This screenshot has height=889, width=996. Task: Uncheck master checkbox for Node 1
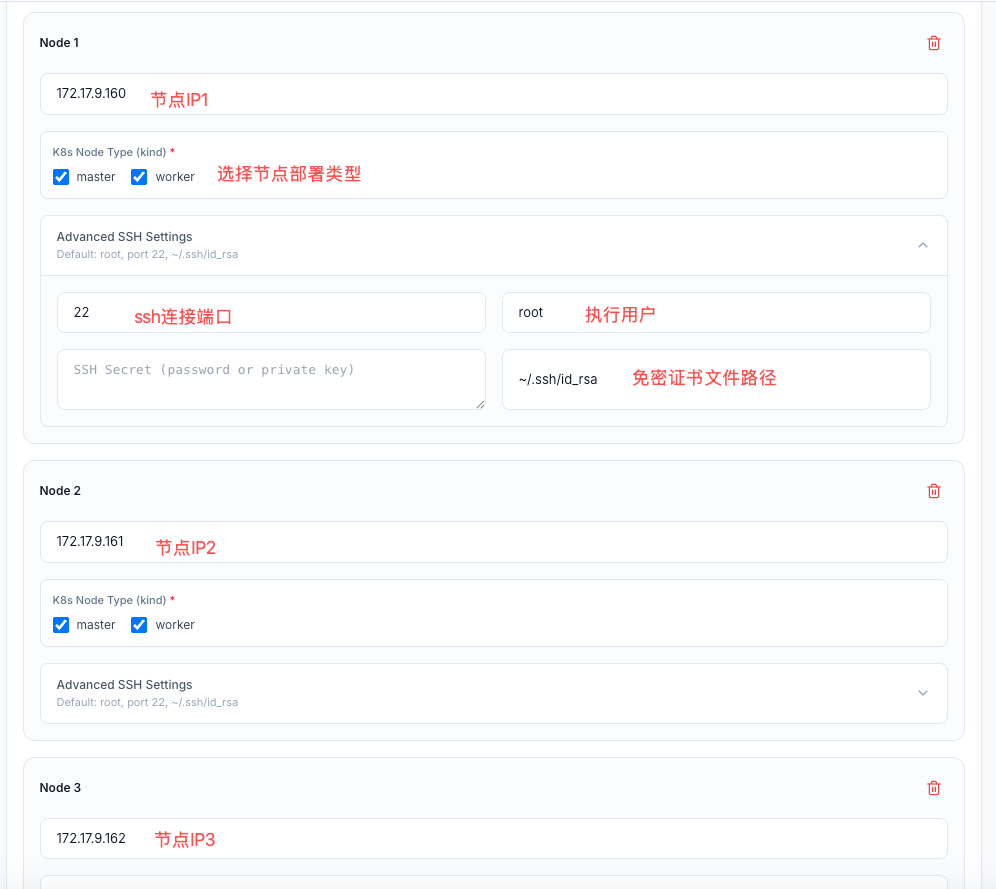(x=61, y=177)
